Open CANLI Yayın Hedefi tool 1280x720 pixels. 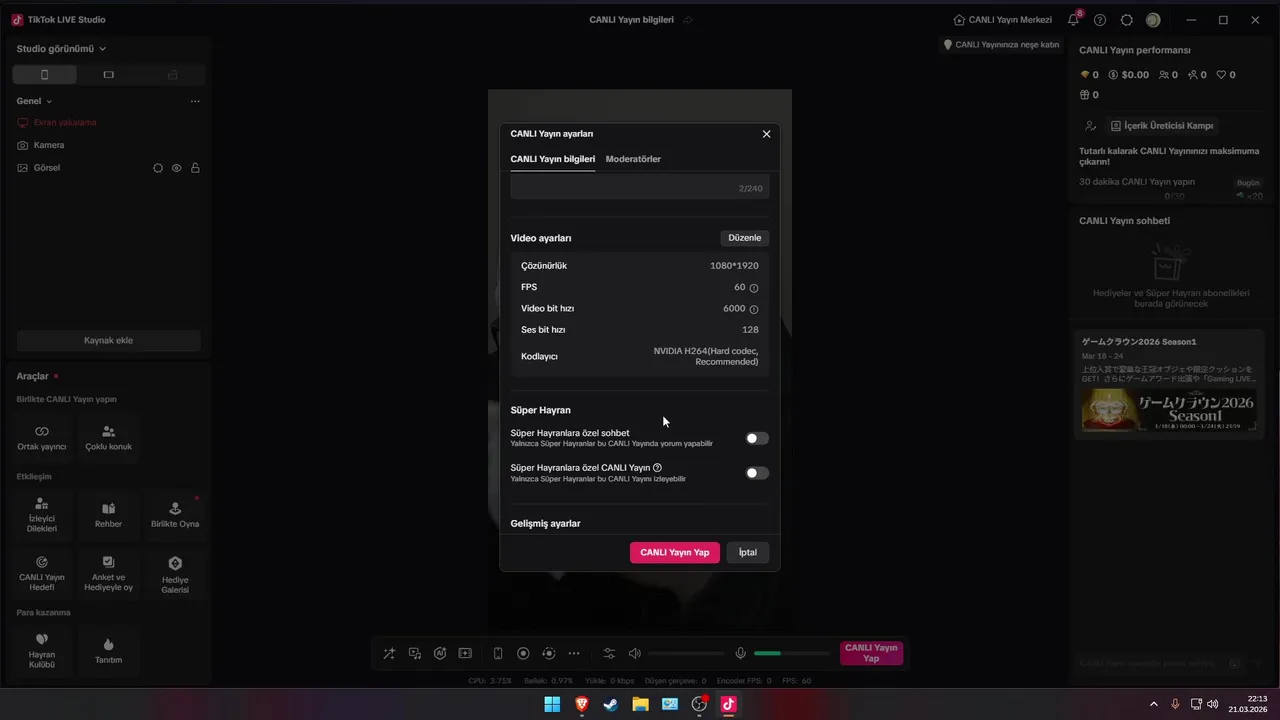[42, 574]
